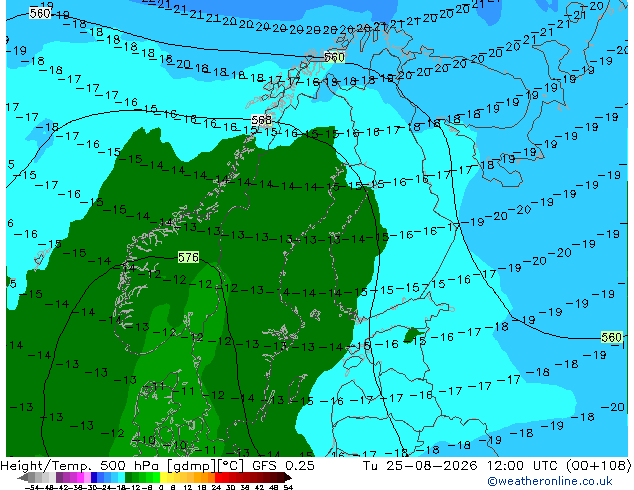This screenshot has height=490, width=634.
Task: Pick the yellow segment of the temperature legend
Action: click(x=163, y=477)
